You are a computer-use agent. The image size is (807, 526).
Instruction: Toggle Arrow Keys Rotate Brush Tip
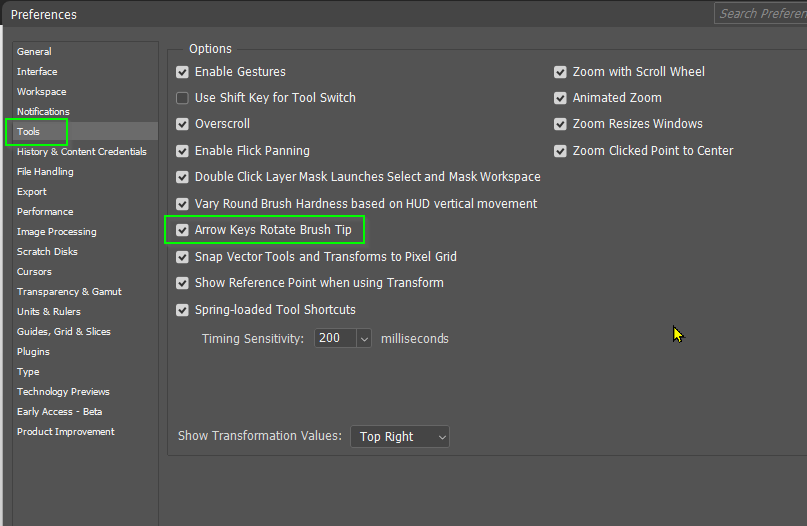click(182, 230)
